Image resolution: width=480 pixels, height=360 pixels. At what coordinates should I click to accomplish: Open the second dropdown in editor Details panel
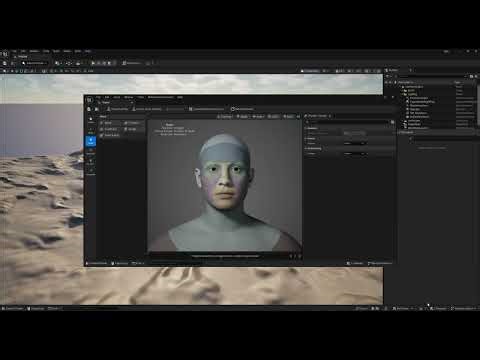355,143
